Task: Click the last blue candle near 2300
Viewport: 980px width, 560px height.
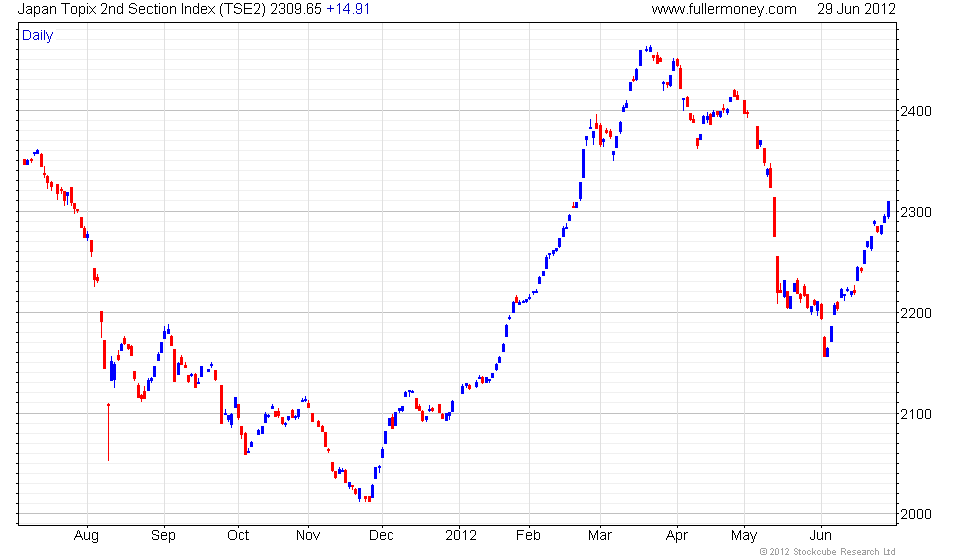Action: coord(888,209)
